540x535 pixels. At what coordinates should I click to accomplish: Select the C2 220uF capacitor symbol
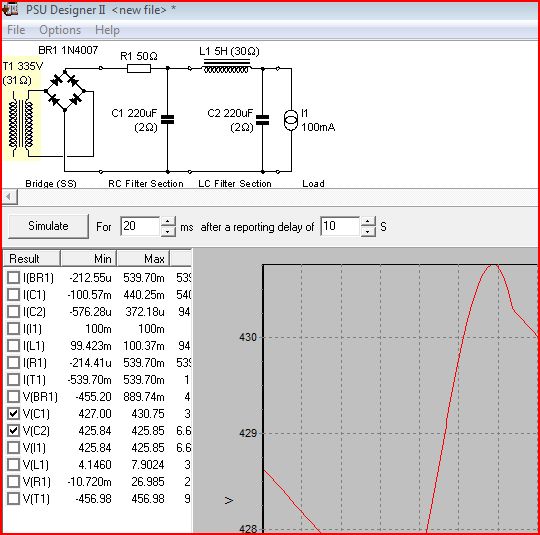(x=262, y=120)
